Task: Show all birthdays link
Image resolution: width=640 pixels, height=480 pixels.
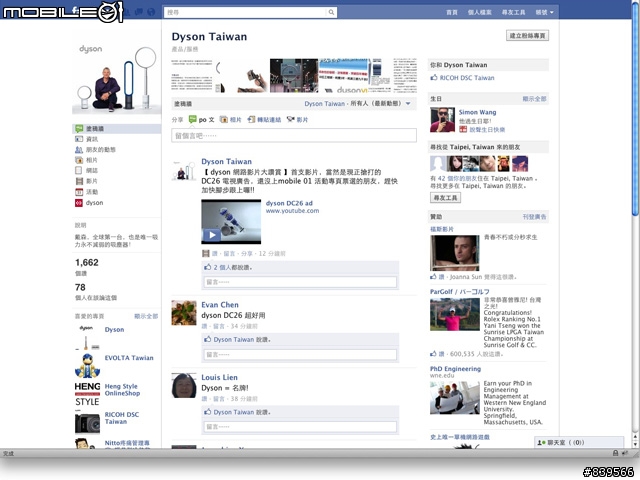Action: pyautogui.click(x=534, y=99)
